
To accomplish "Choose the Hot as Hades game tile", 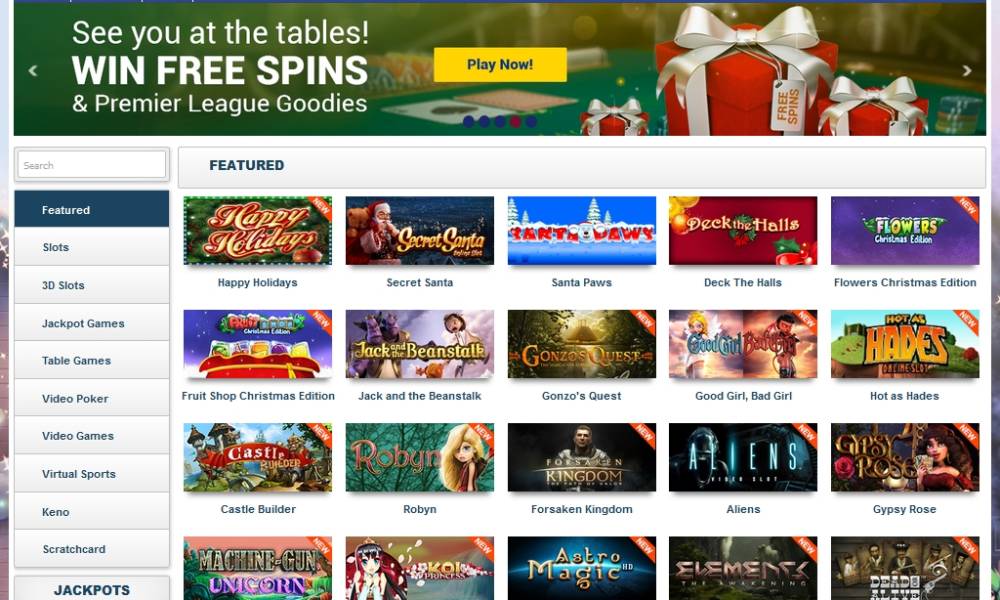I will tap(905, 344).
